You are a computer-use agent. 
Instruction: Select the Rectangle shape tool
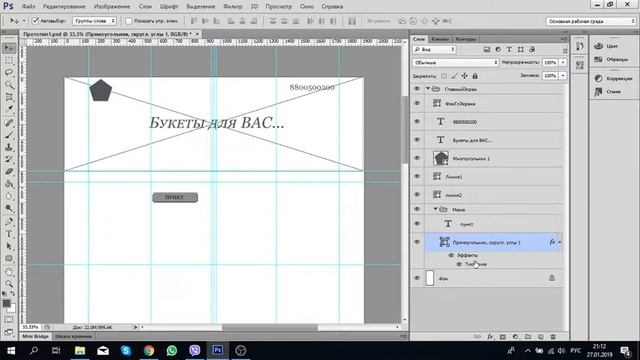coord(9,259)
